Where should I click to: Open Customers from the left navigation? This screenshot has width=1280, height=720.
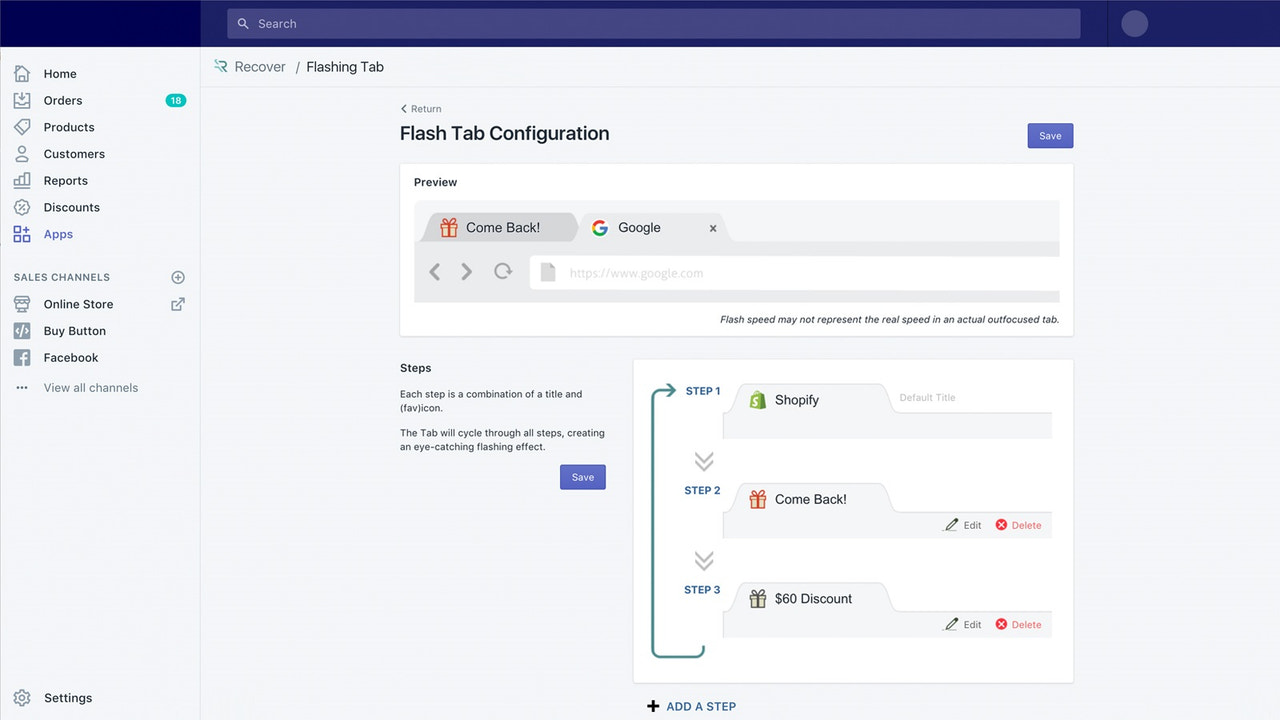pos(73,153)
